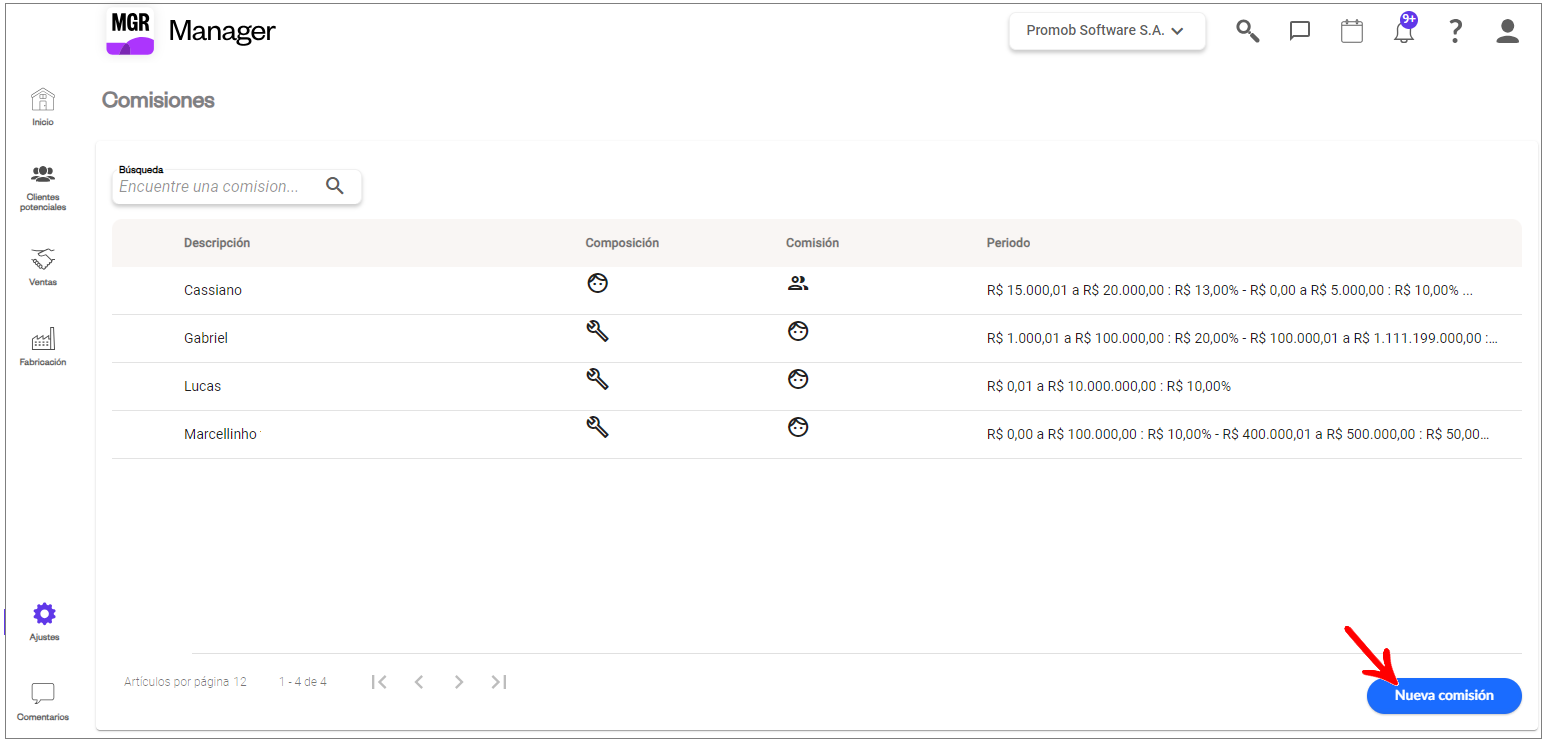Screen dimensions: 1545x744
Task: Open Ventas section in the sidebar
Action: pos(43,267)
